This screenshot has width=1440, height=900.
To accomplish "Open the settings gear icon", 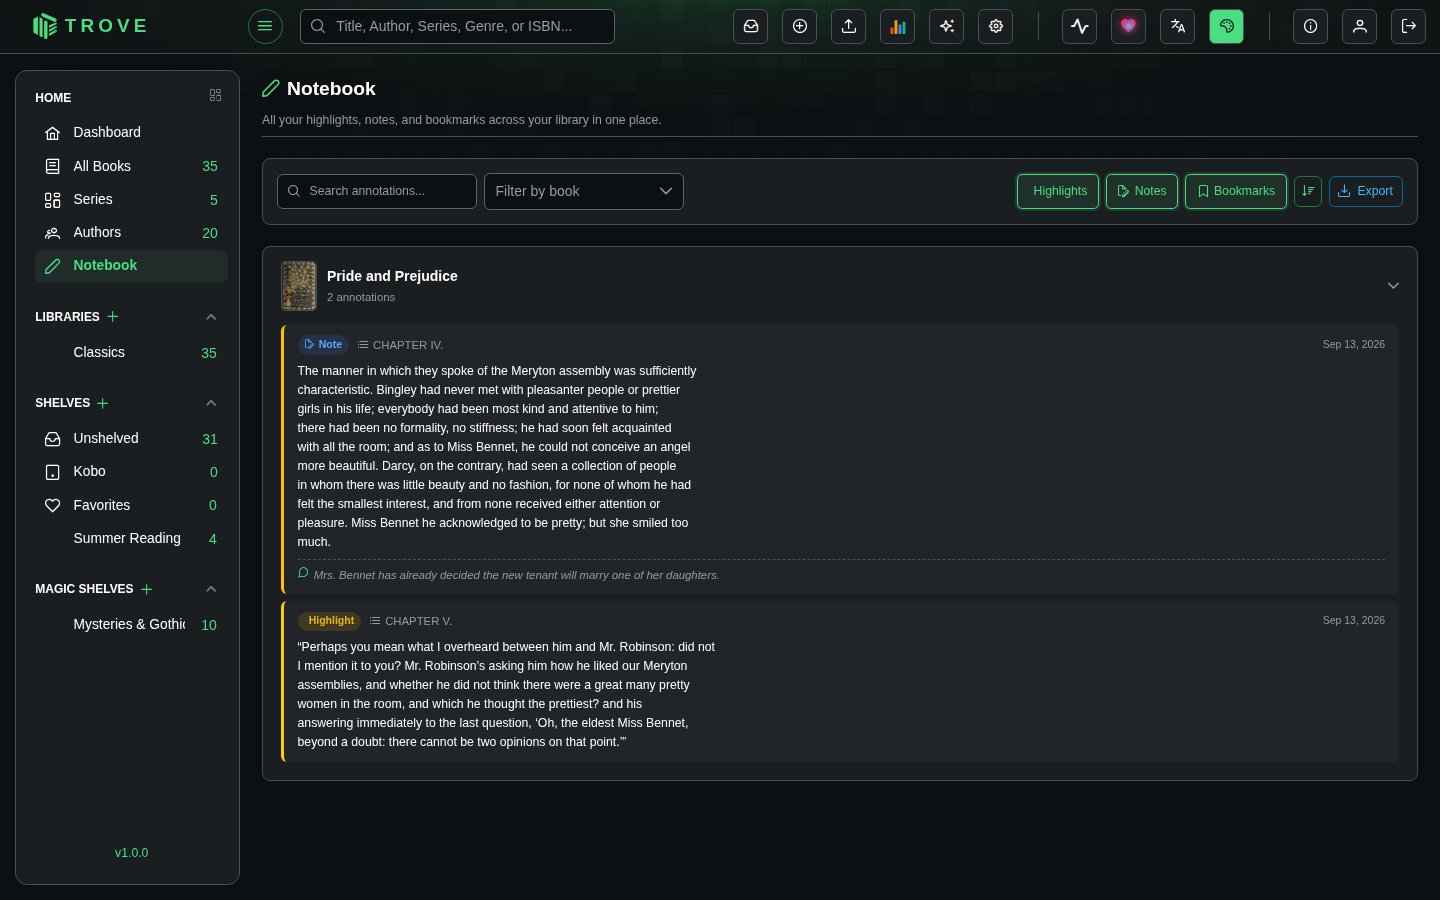I will click(996, 26).
